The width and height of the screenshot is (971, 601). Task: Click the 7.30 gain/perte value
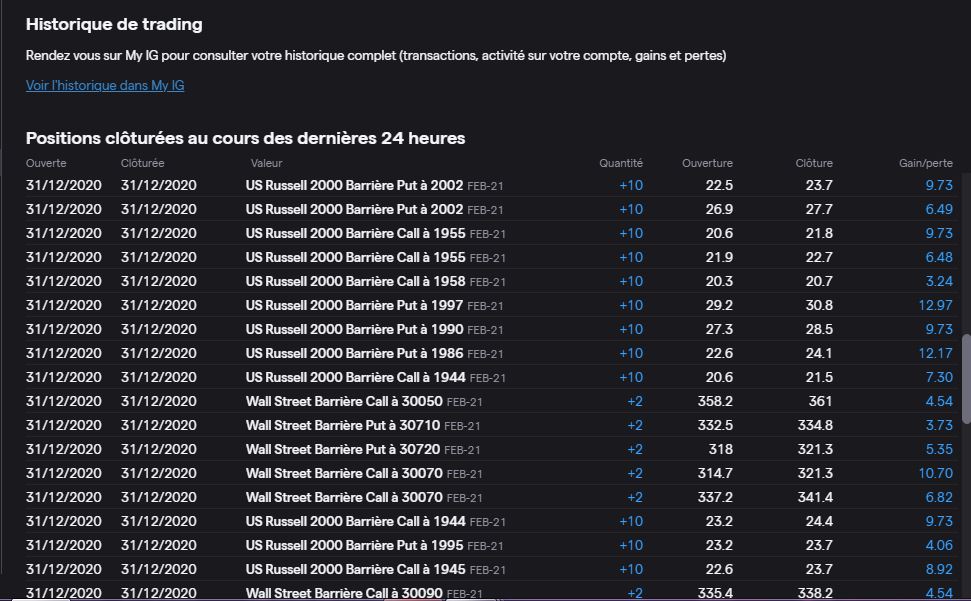pyautogui.click(x=938, y=377)
